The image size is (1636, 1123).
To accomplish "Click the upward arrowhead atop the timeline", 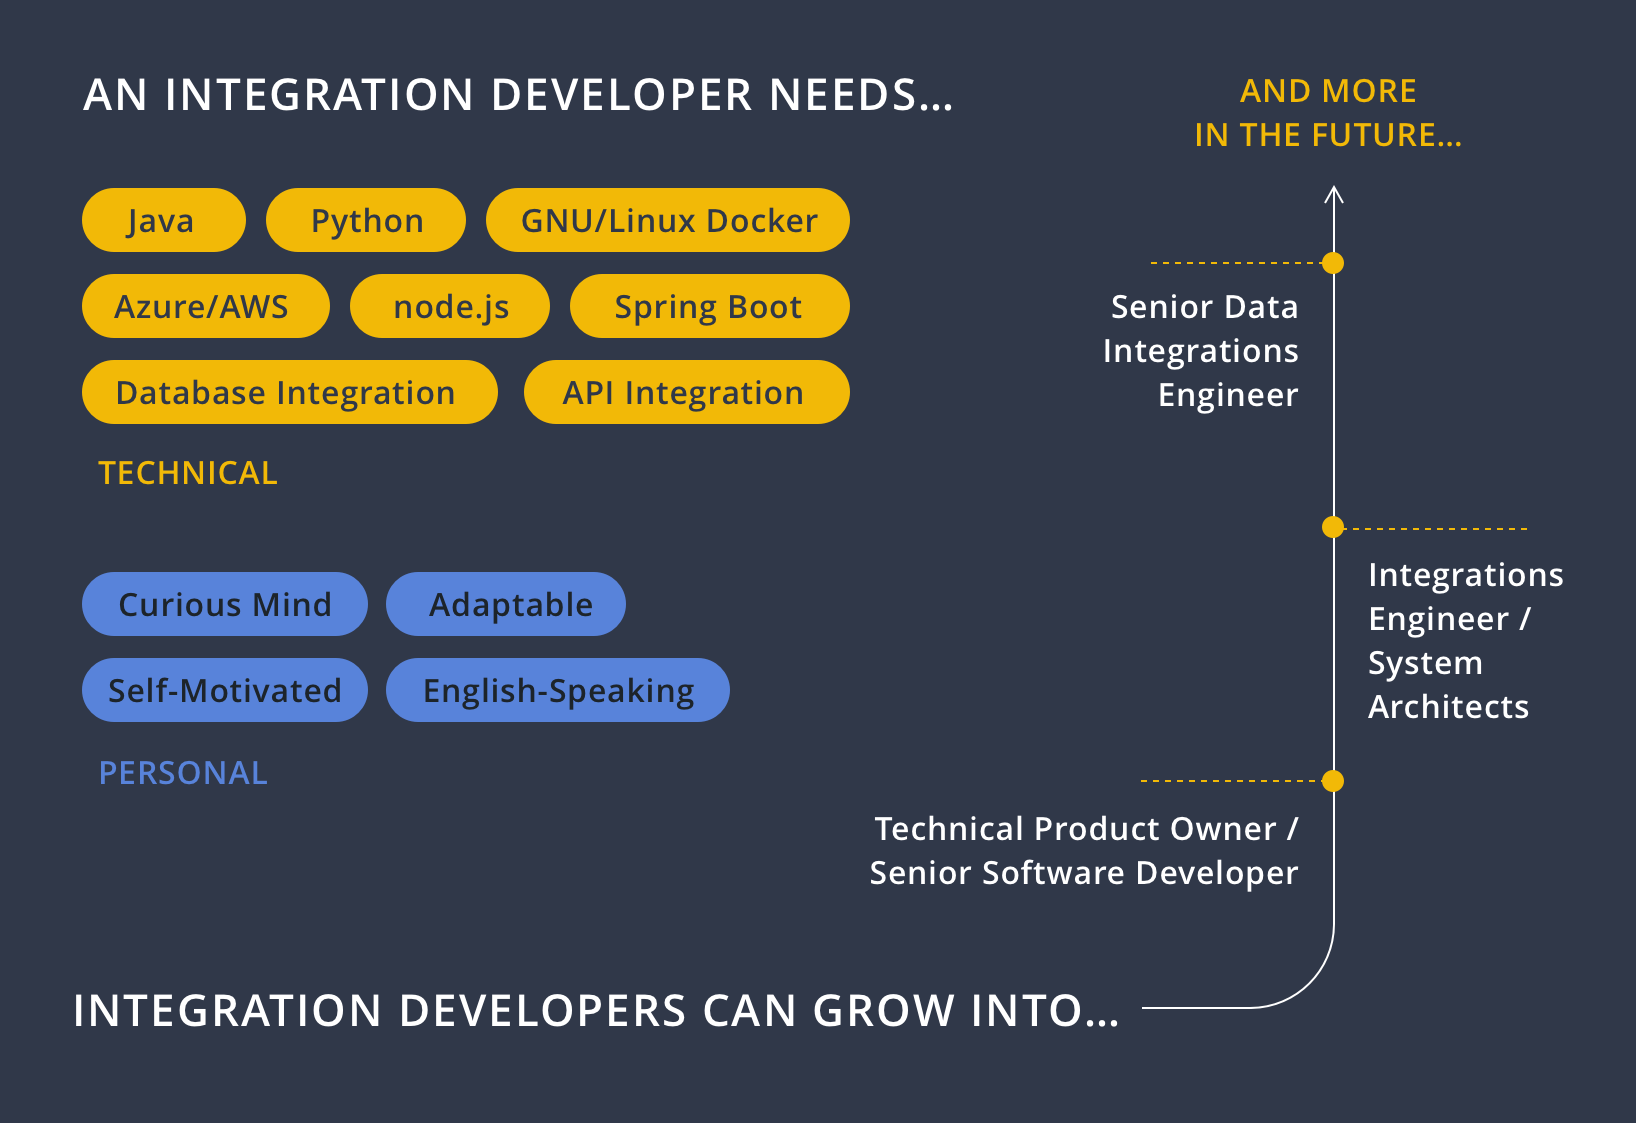I will click(x=1334, y=194).
